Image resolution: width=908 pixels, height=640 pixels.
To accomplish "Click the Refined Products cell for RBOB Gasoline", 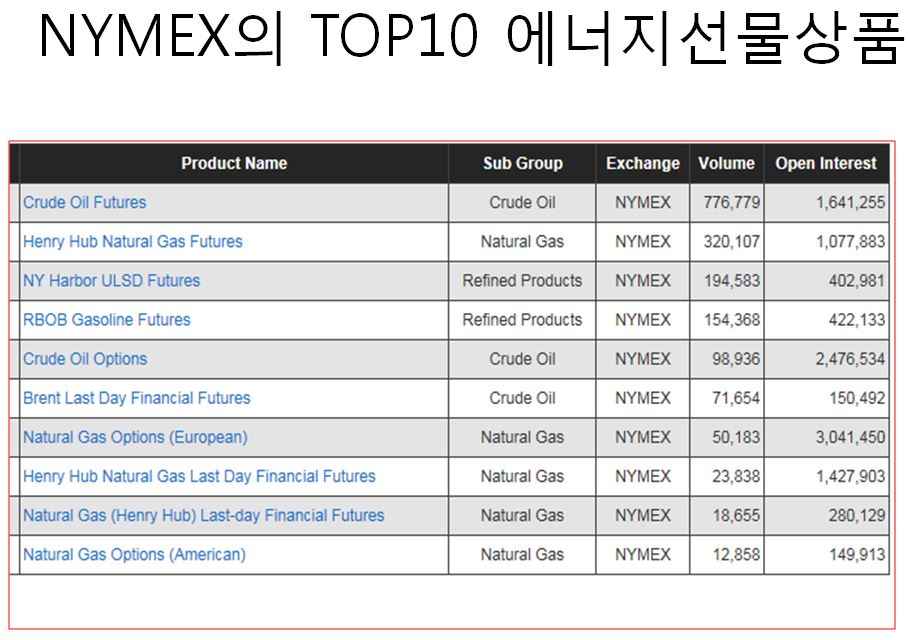I will (x=522, y=320).
